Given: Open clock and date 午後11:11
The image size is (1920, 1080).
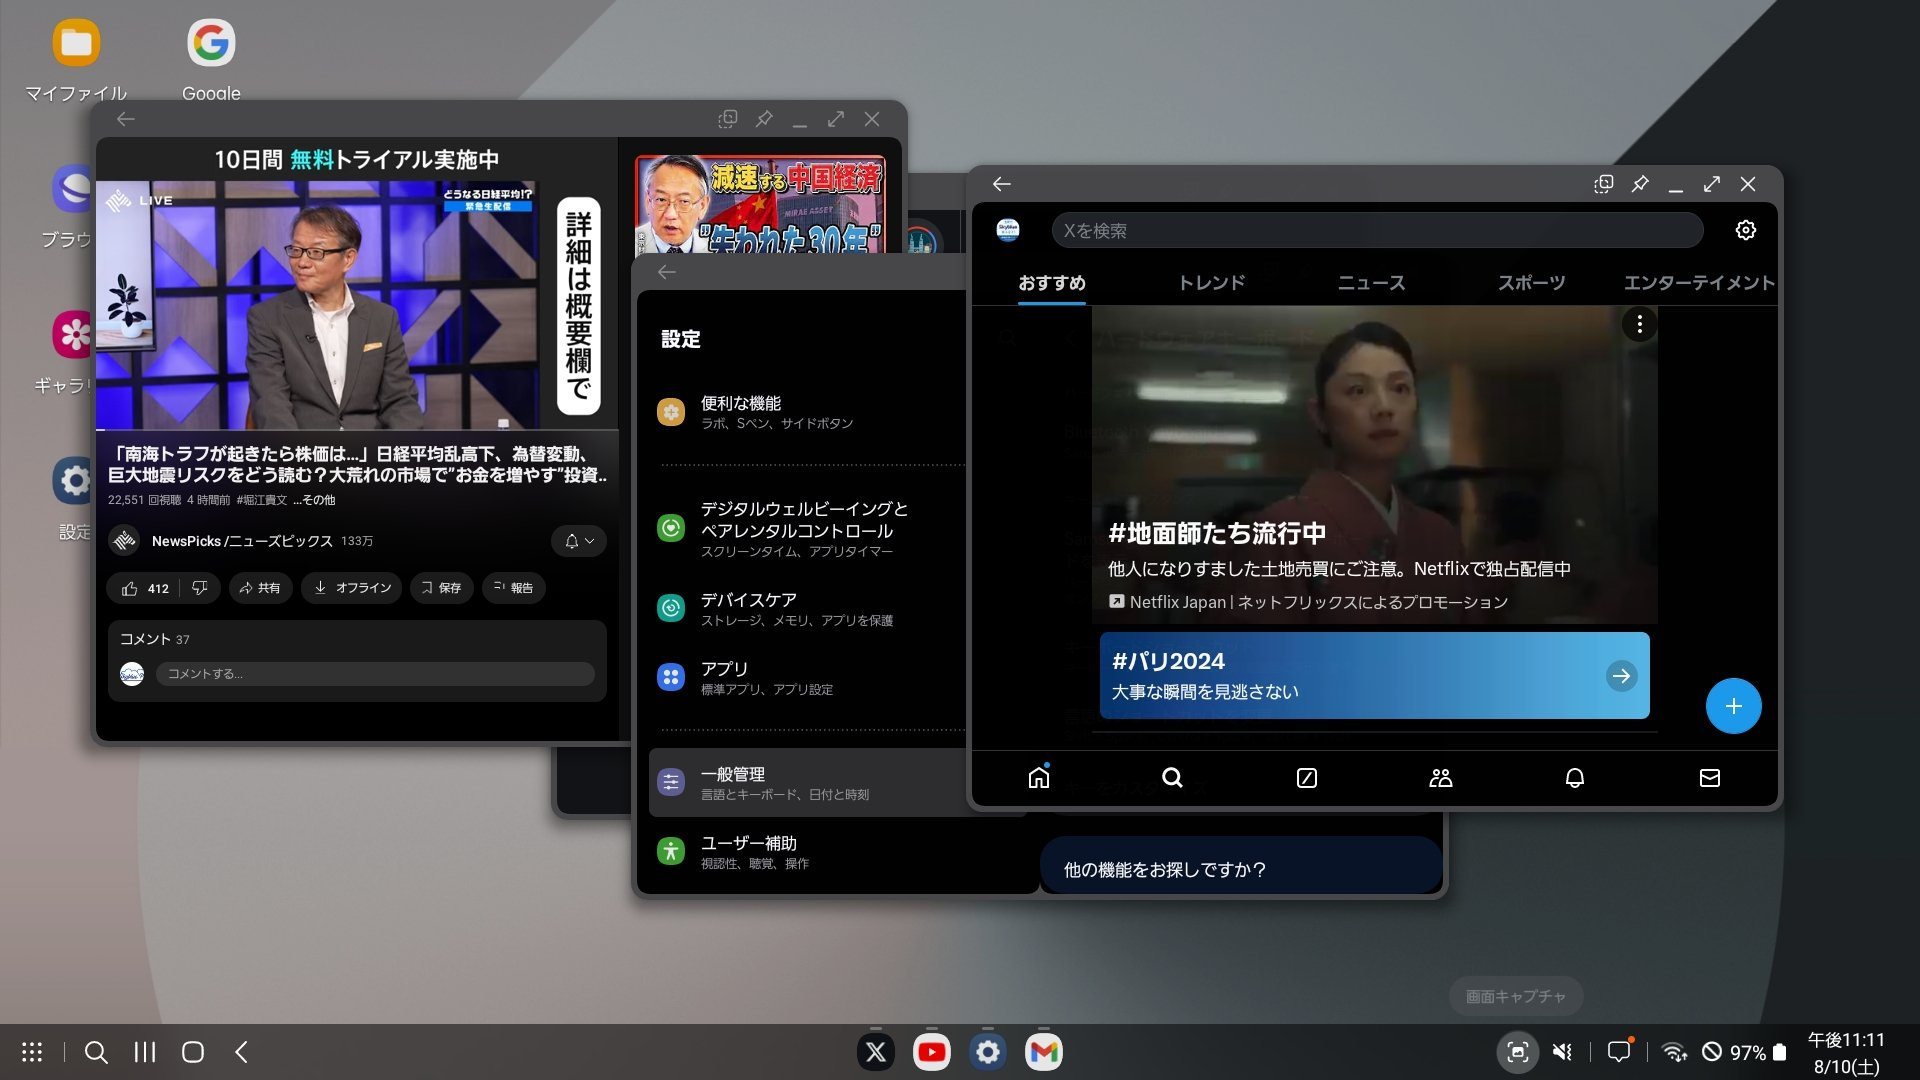Looking at the screenshot, I should (x=1846, y=1053).
